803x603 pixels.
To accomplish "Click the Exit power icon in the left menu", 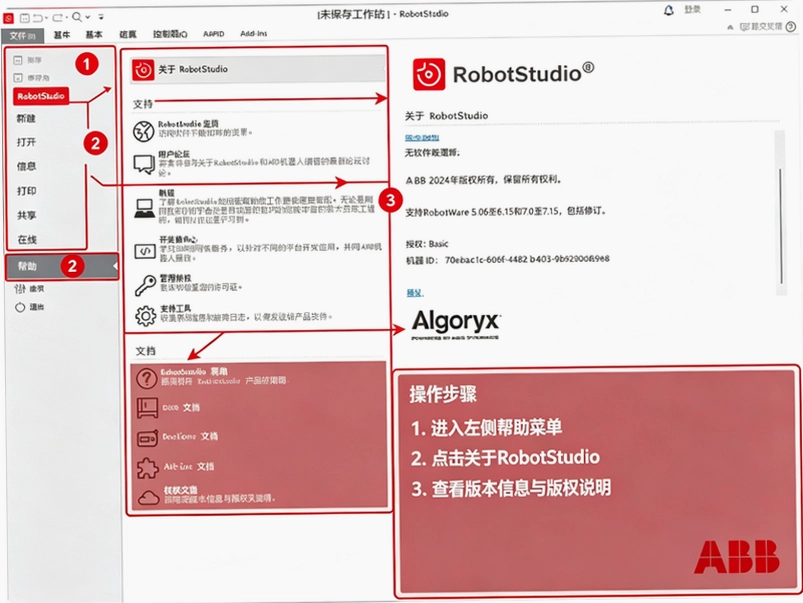I will click(x=20, y=307).
